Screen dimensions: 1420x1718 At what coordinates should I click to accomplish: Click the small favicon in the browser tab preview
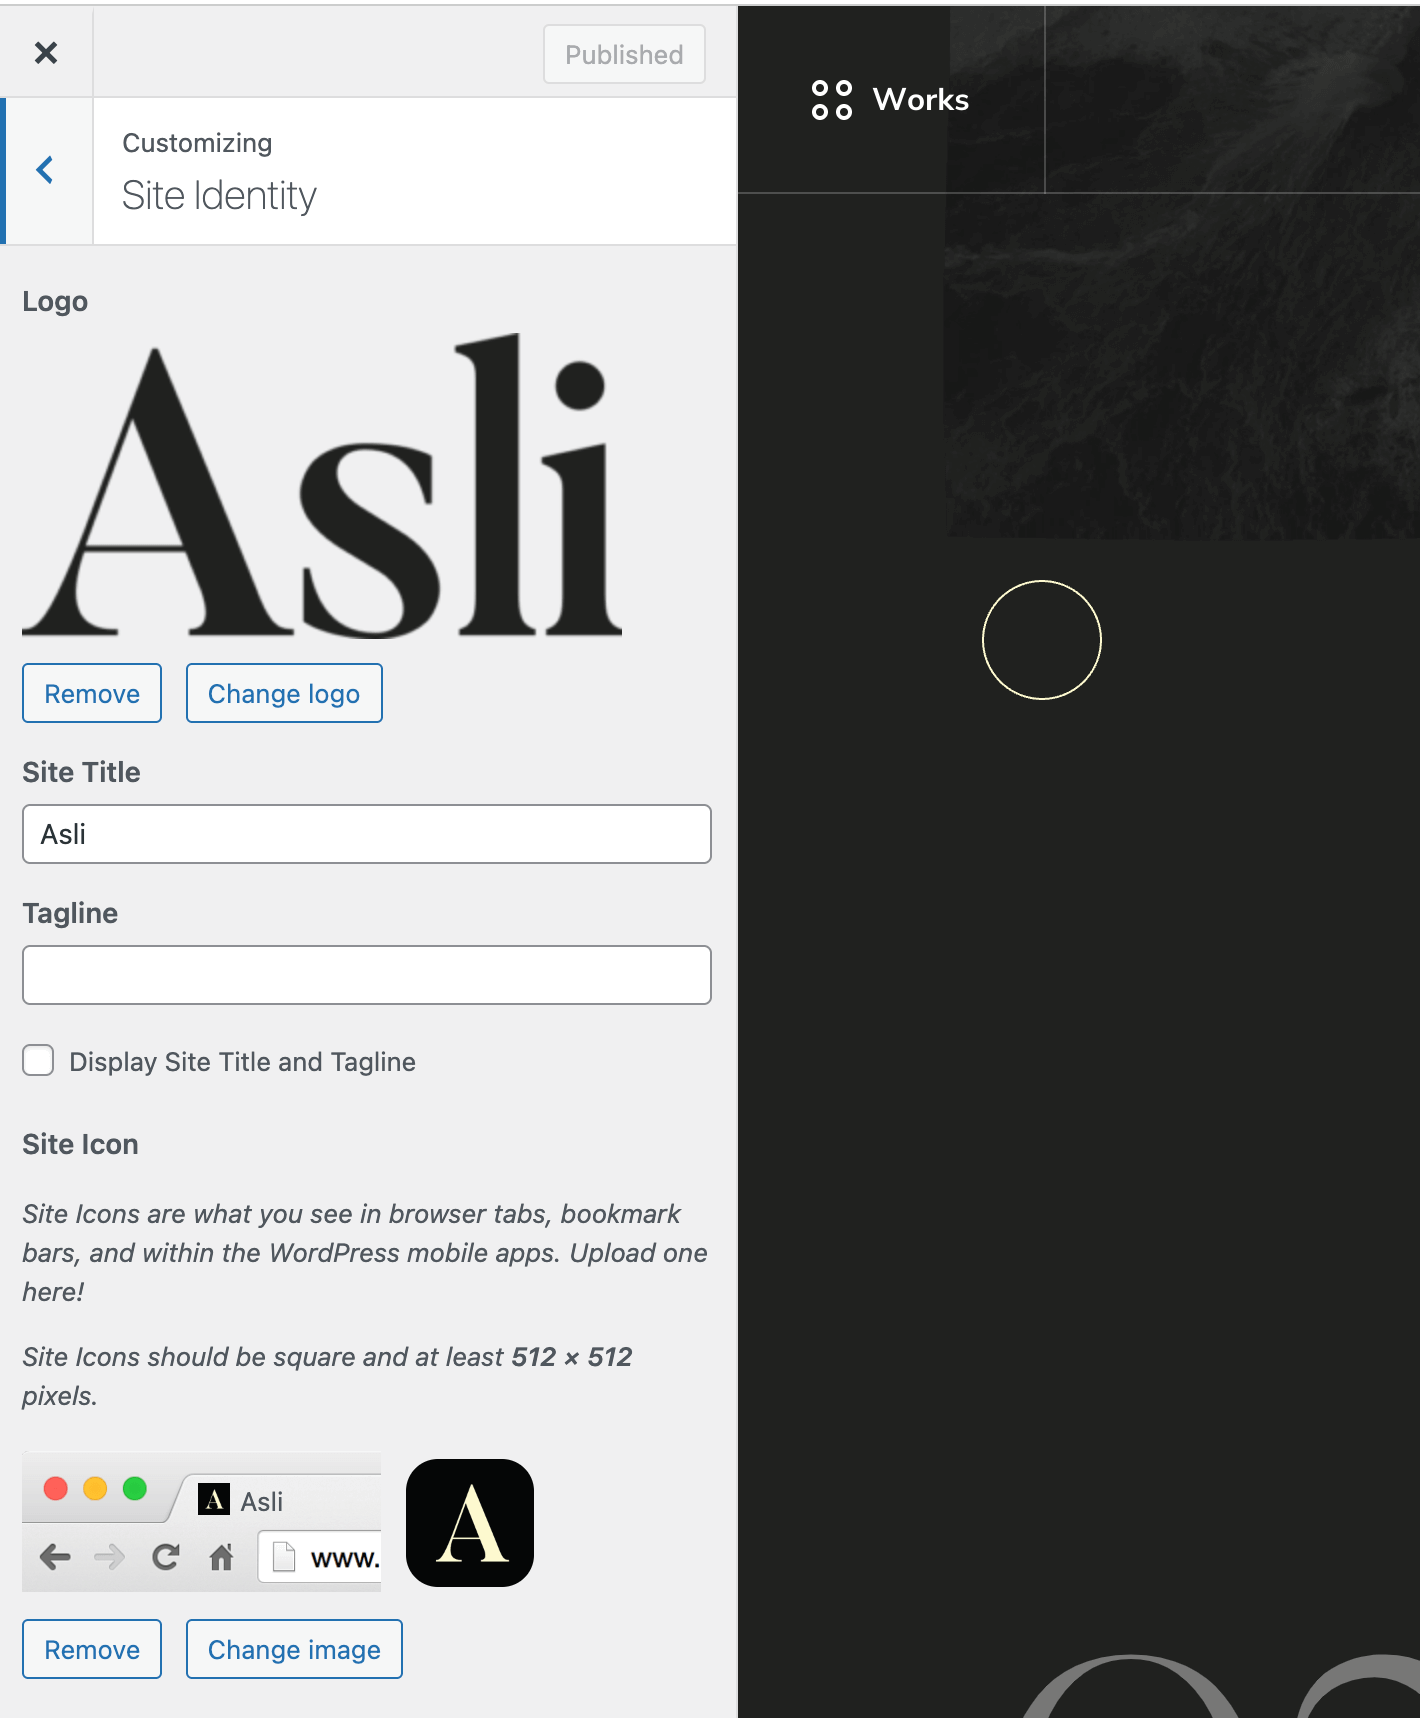pos(214,1499)
